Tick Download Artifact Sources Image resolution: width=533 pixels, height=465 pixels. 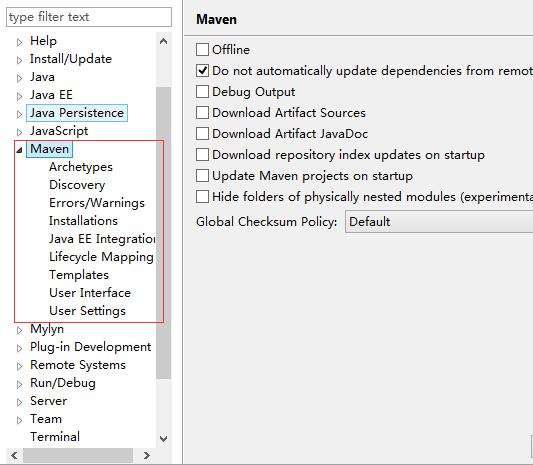tap(202, 113)
